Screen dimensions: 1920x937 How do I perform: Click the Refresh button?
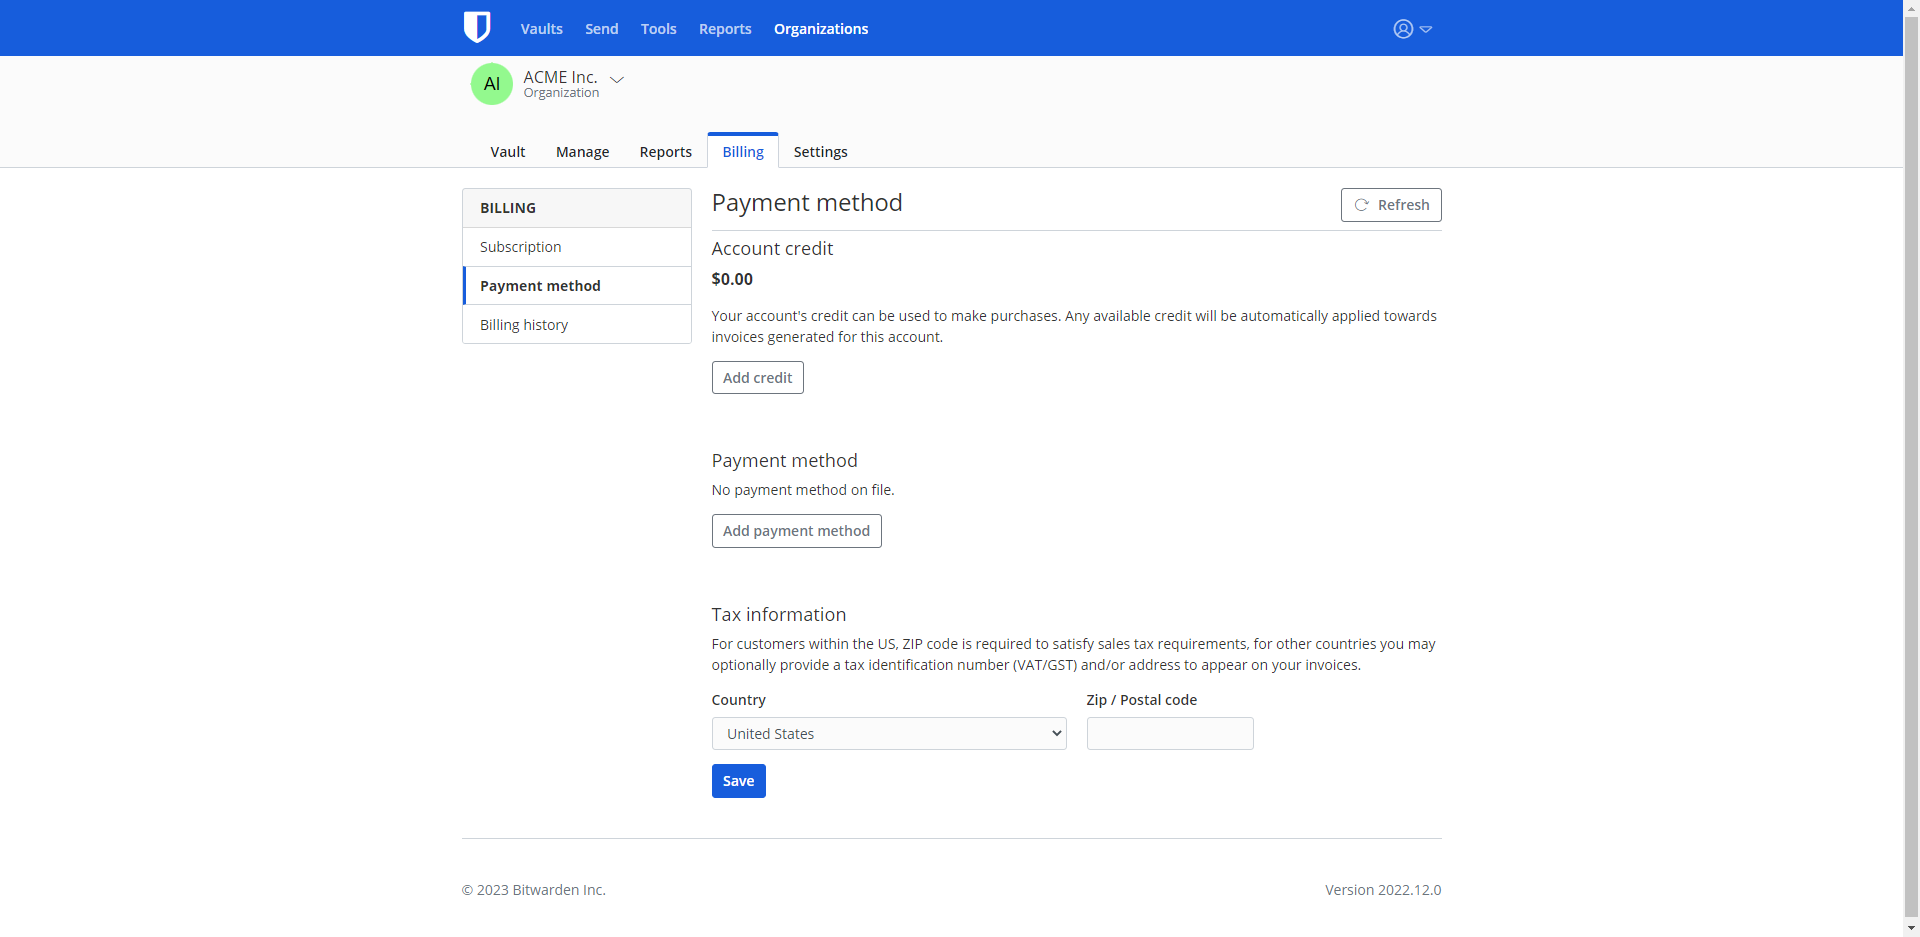(x=1391, y=205)
